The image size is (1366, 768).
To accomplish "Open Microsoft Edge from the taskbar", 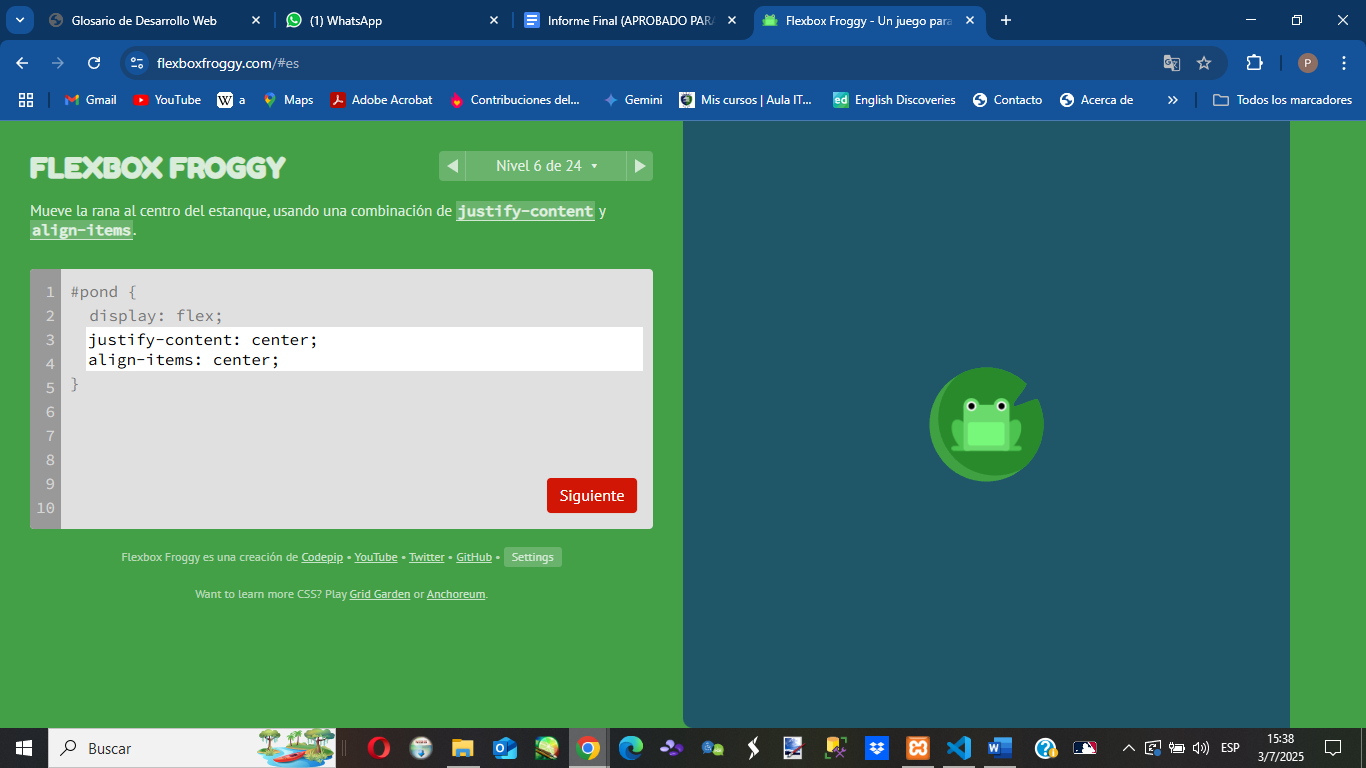I will pos(630,748).
